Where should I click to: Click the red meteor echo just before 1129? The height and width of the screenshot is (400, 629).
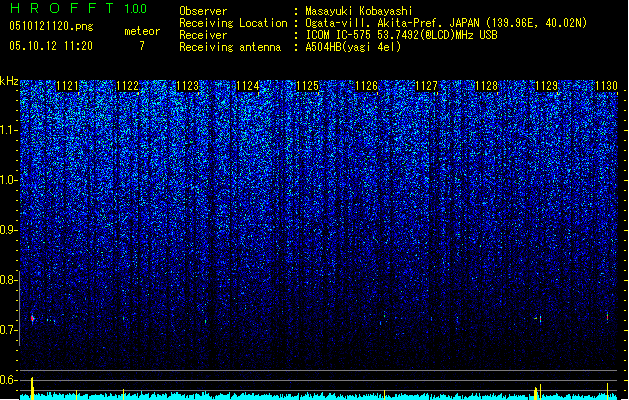(540, 319)
